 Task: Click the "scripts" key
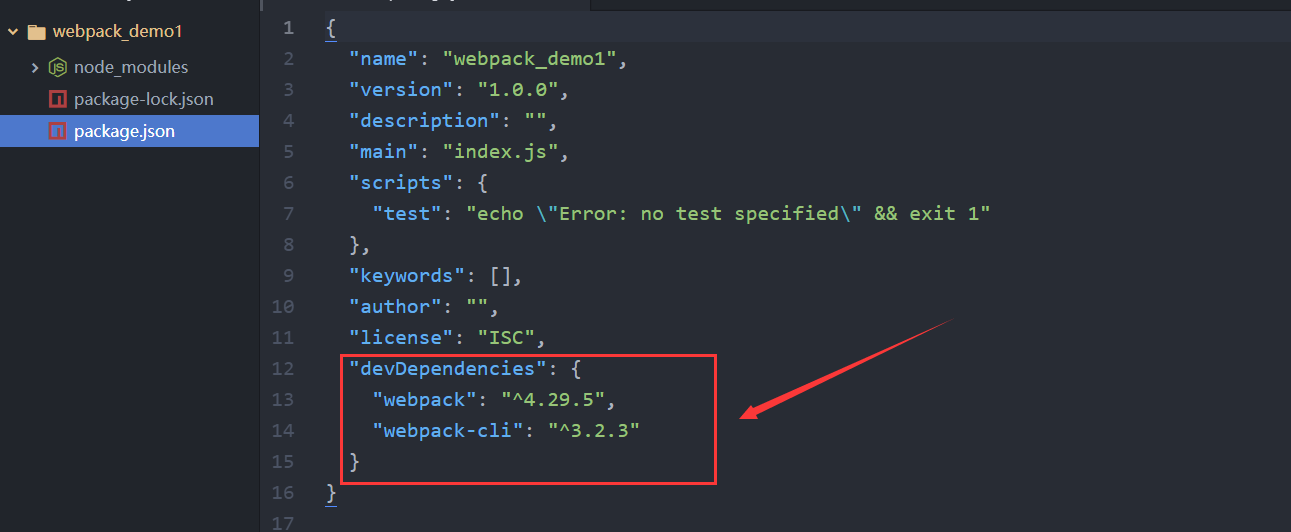pos(402,183)
